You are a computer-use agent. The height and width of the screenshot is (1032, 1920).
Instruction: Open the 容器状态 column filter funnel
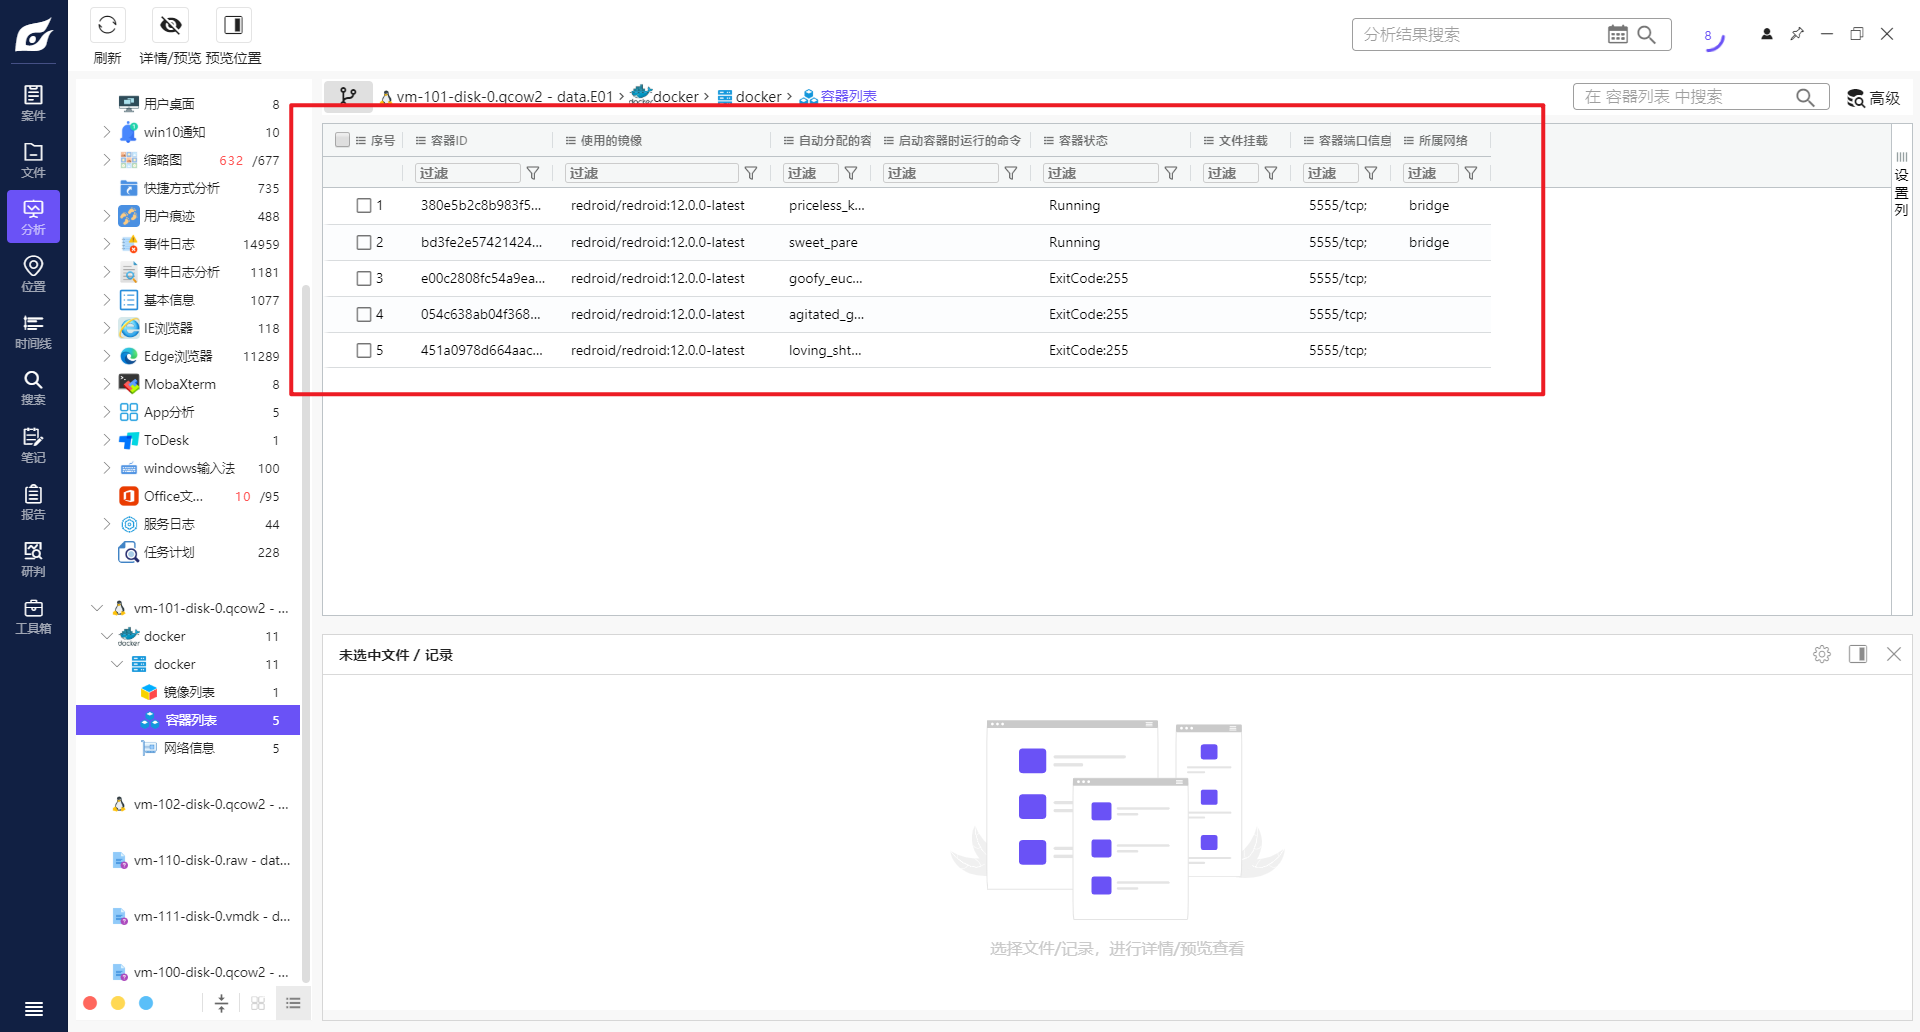1171,173
